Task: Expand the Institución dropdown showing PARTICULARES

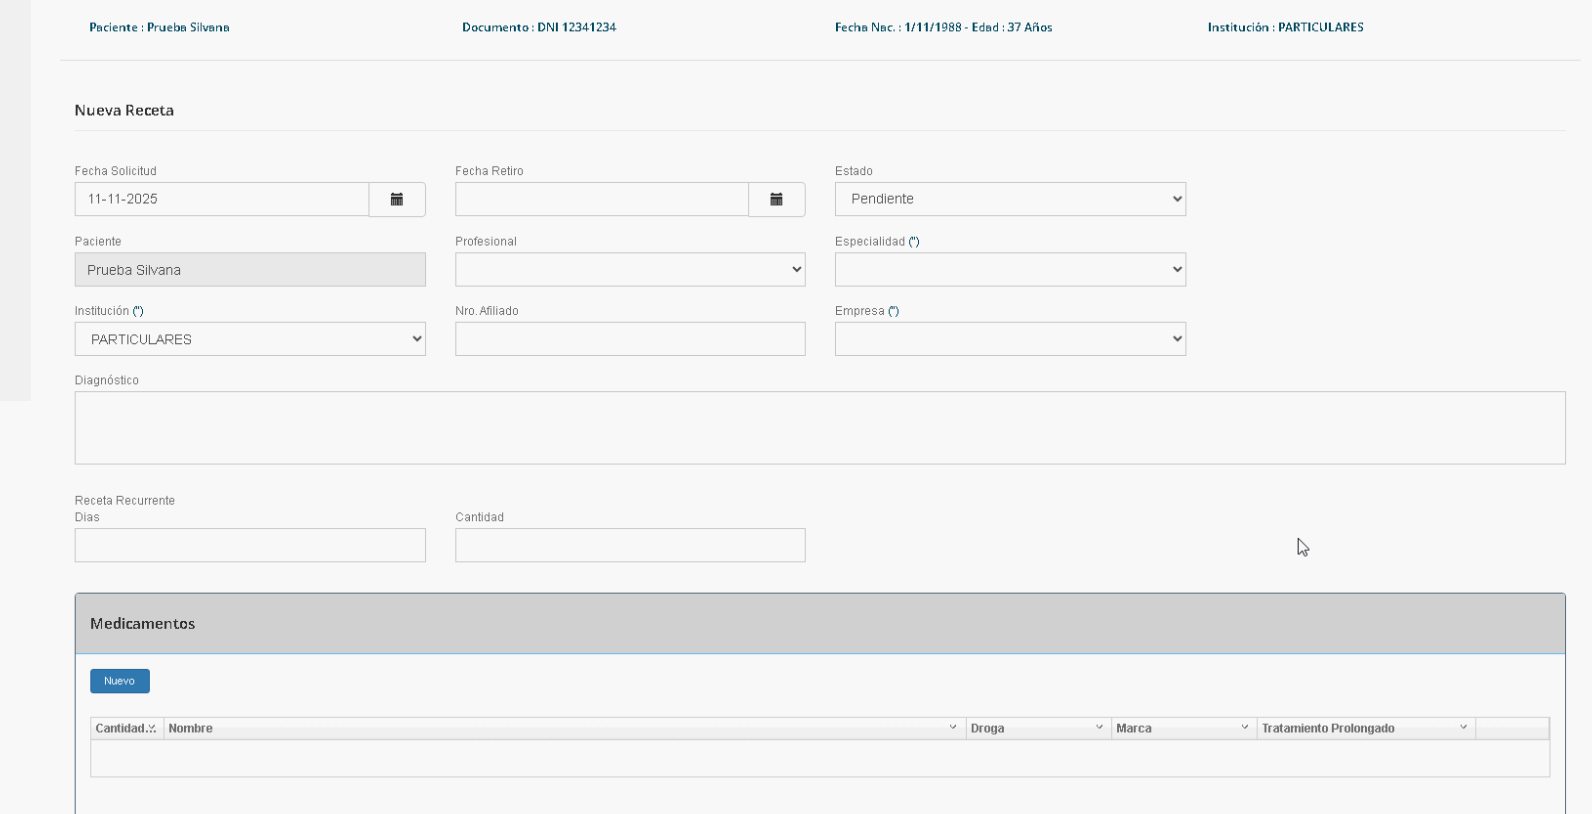Action: click(x=250, y=339)
